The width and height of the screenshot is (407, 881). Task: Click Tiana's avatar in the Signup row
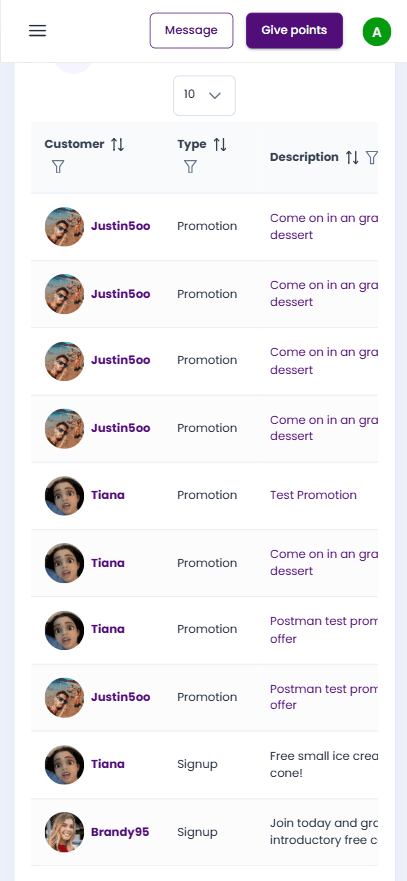tap(64, 765)
